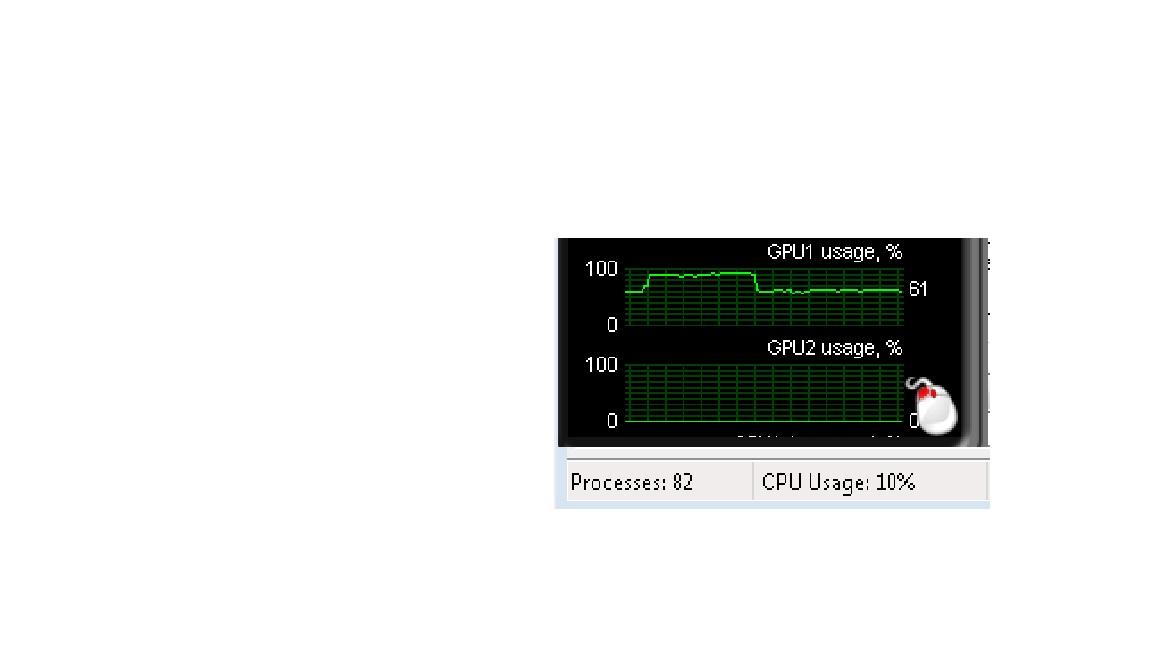Click the GPU1 usage graph
Screen dimensions: 1152x648
(763, 297)
